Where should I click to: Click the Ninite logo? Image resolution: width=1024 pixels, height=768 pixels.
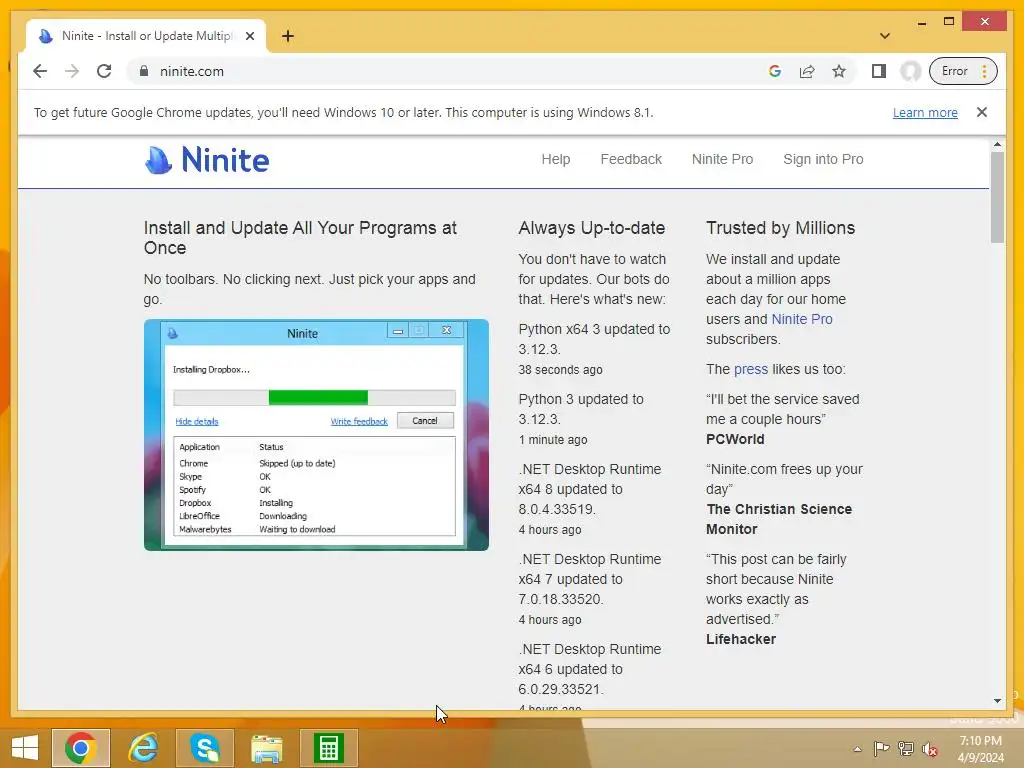(207, 160)
